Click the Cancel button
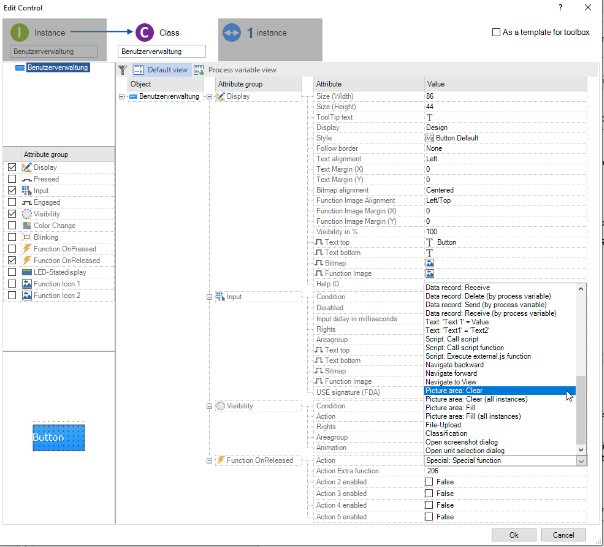 [x=563, y=535]
